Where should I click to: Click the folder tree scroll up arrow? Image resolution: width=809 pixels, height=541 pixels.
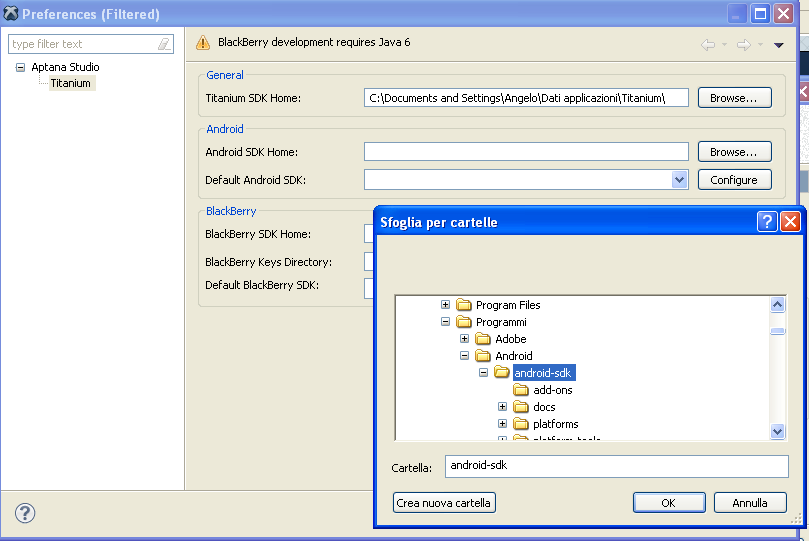point(777,304)
